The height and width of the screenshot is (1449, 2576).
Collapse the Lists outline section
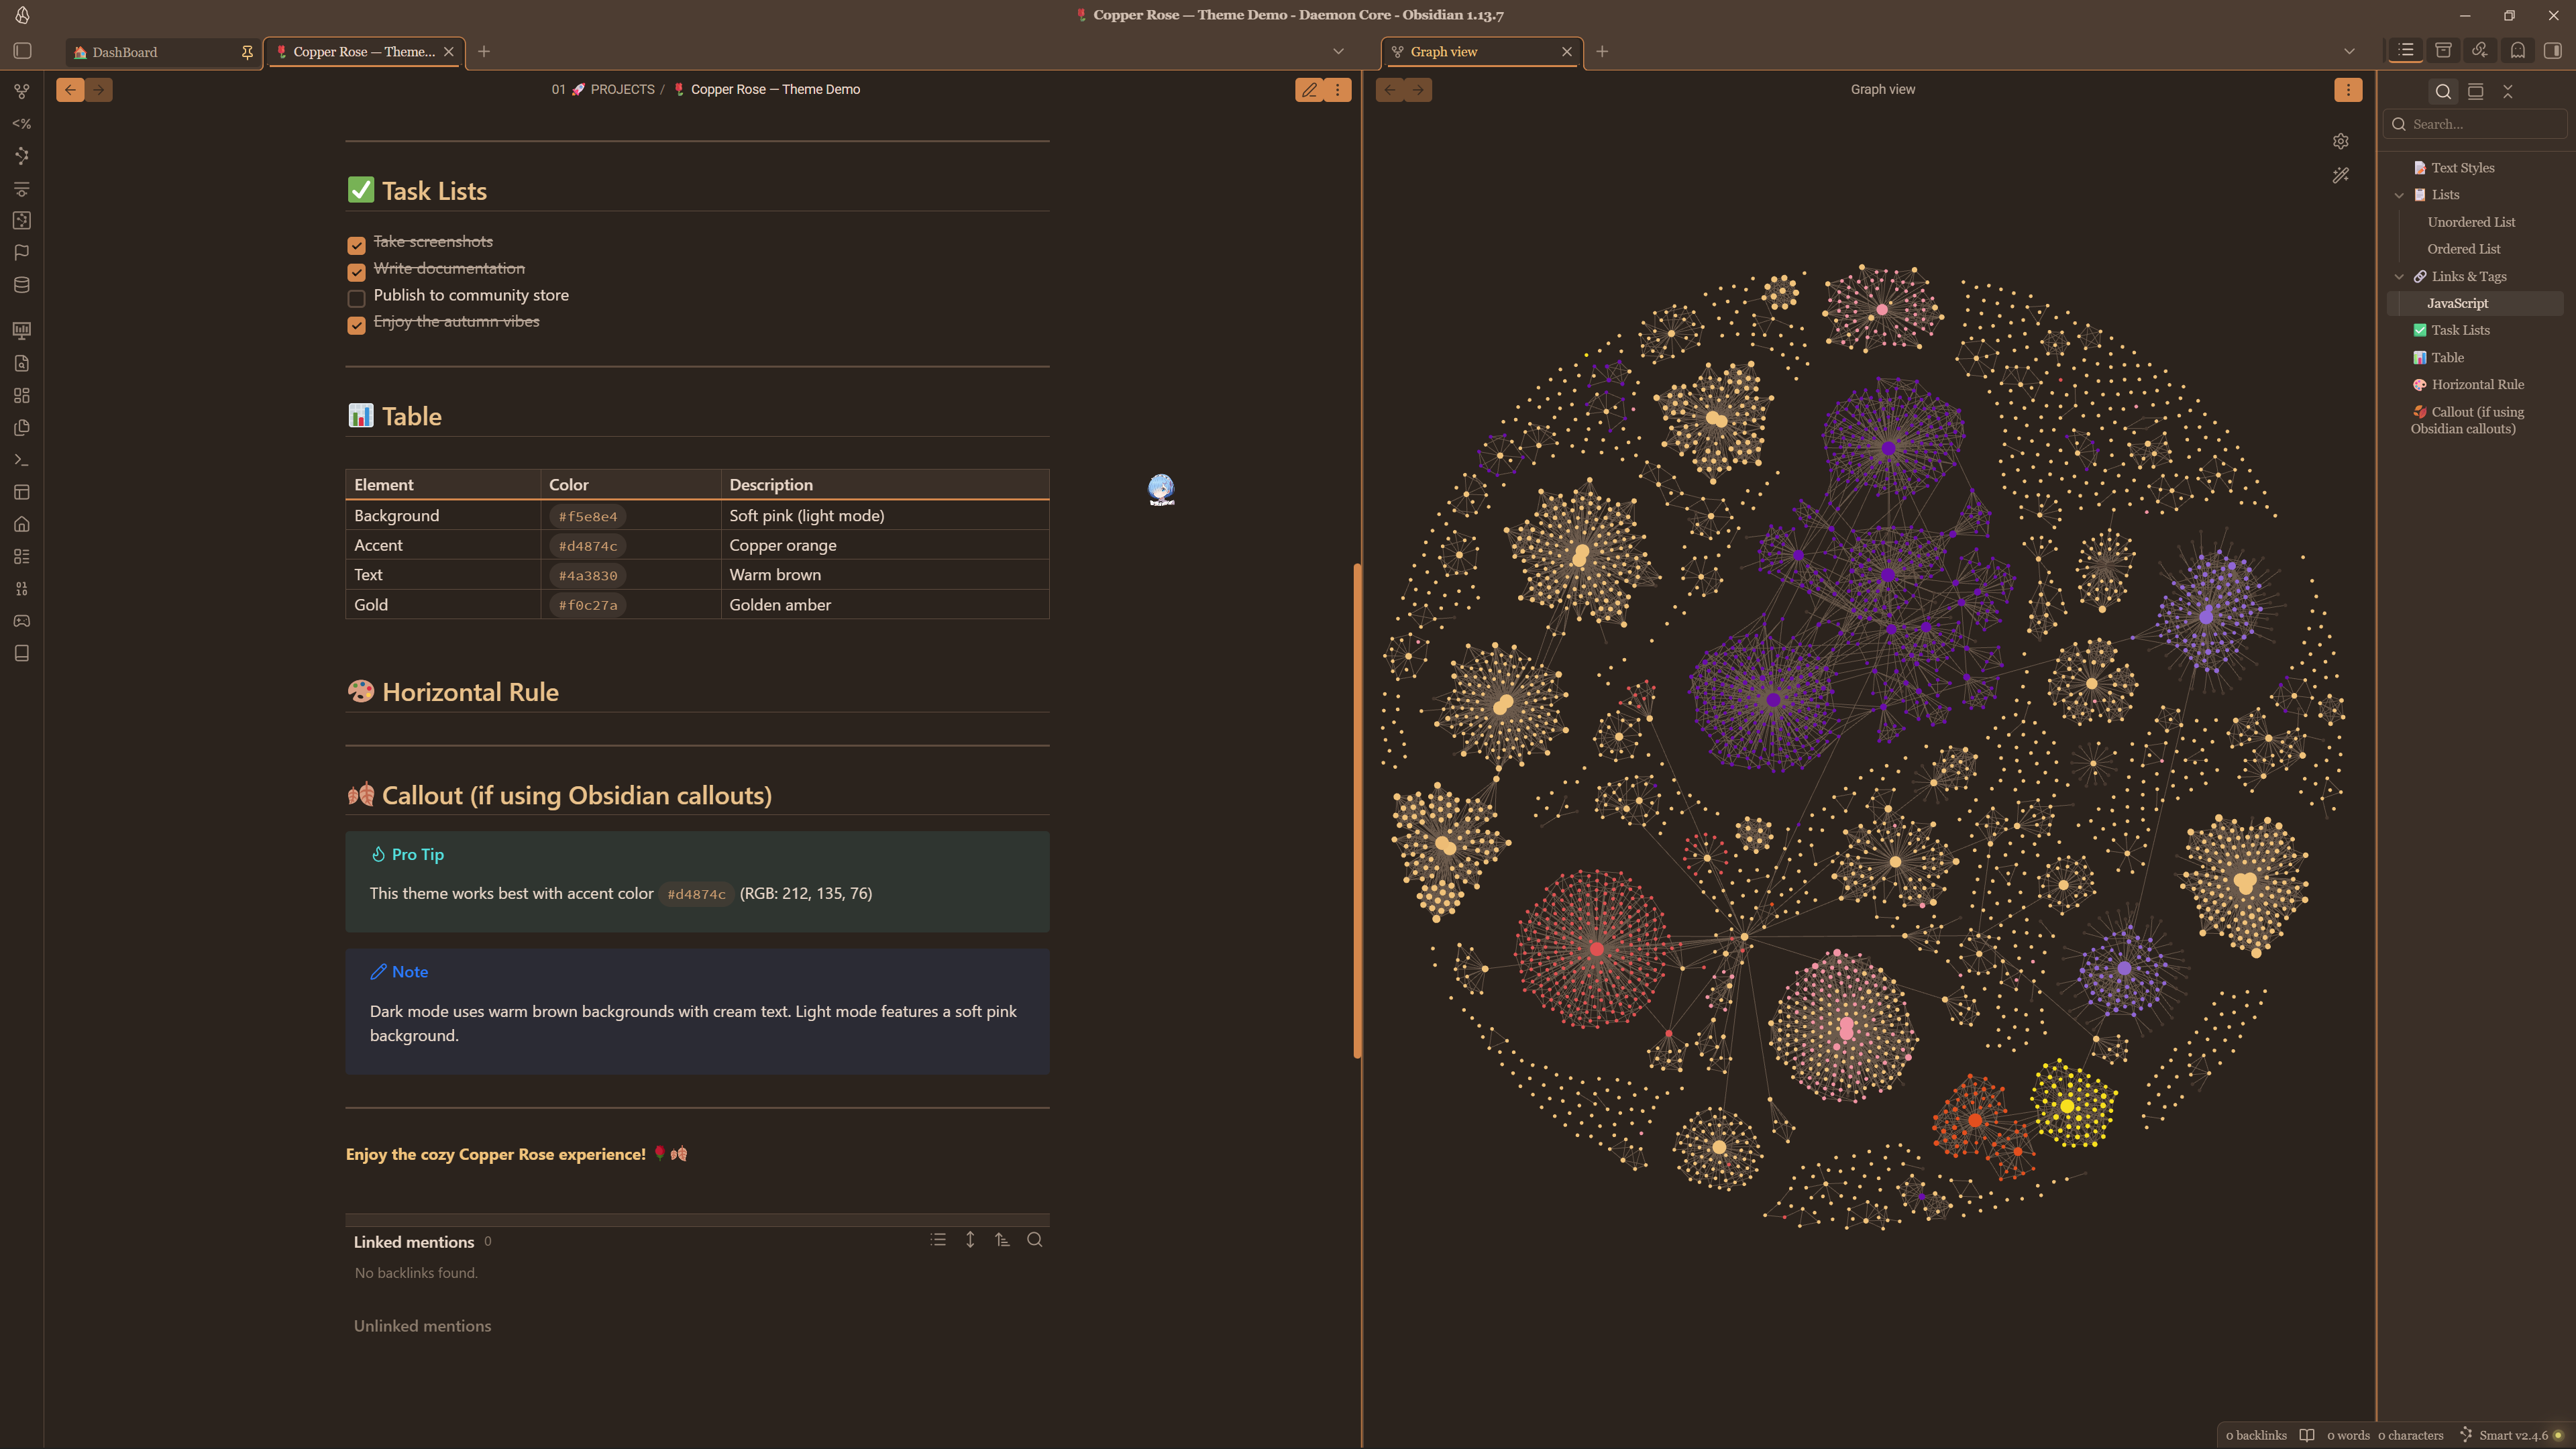(x=2399, y=195)
